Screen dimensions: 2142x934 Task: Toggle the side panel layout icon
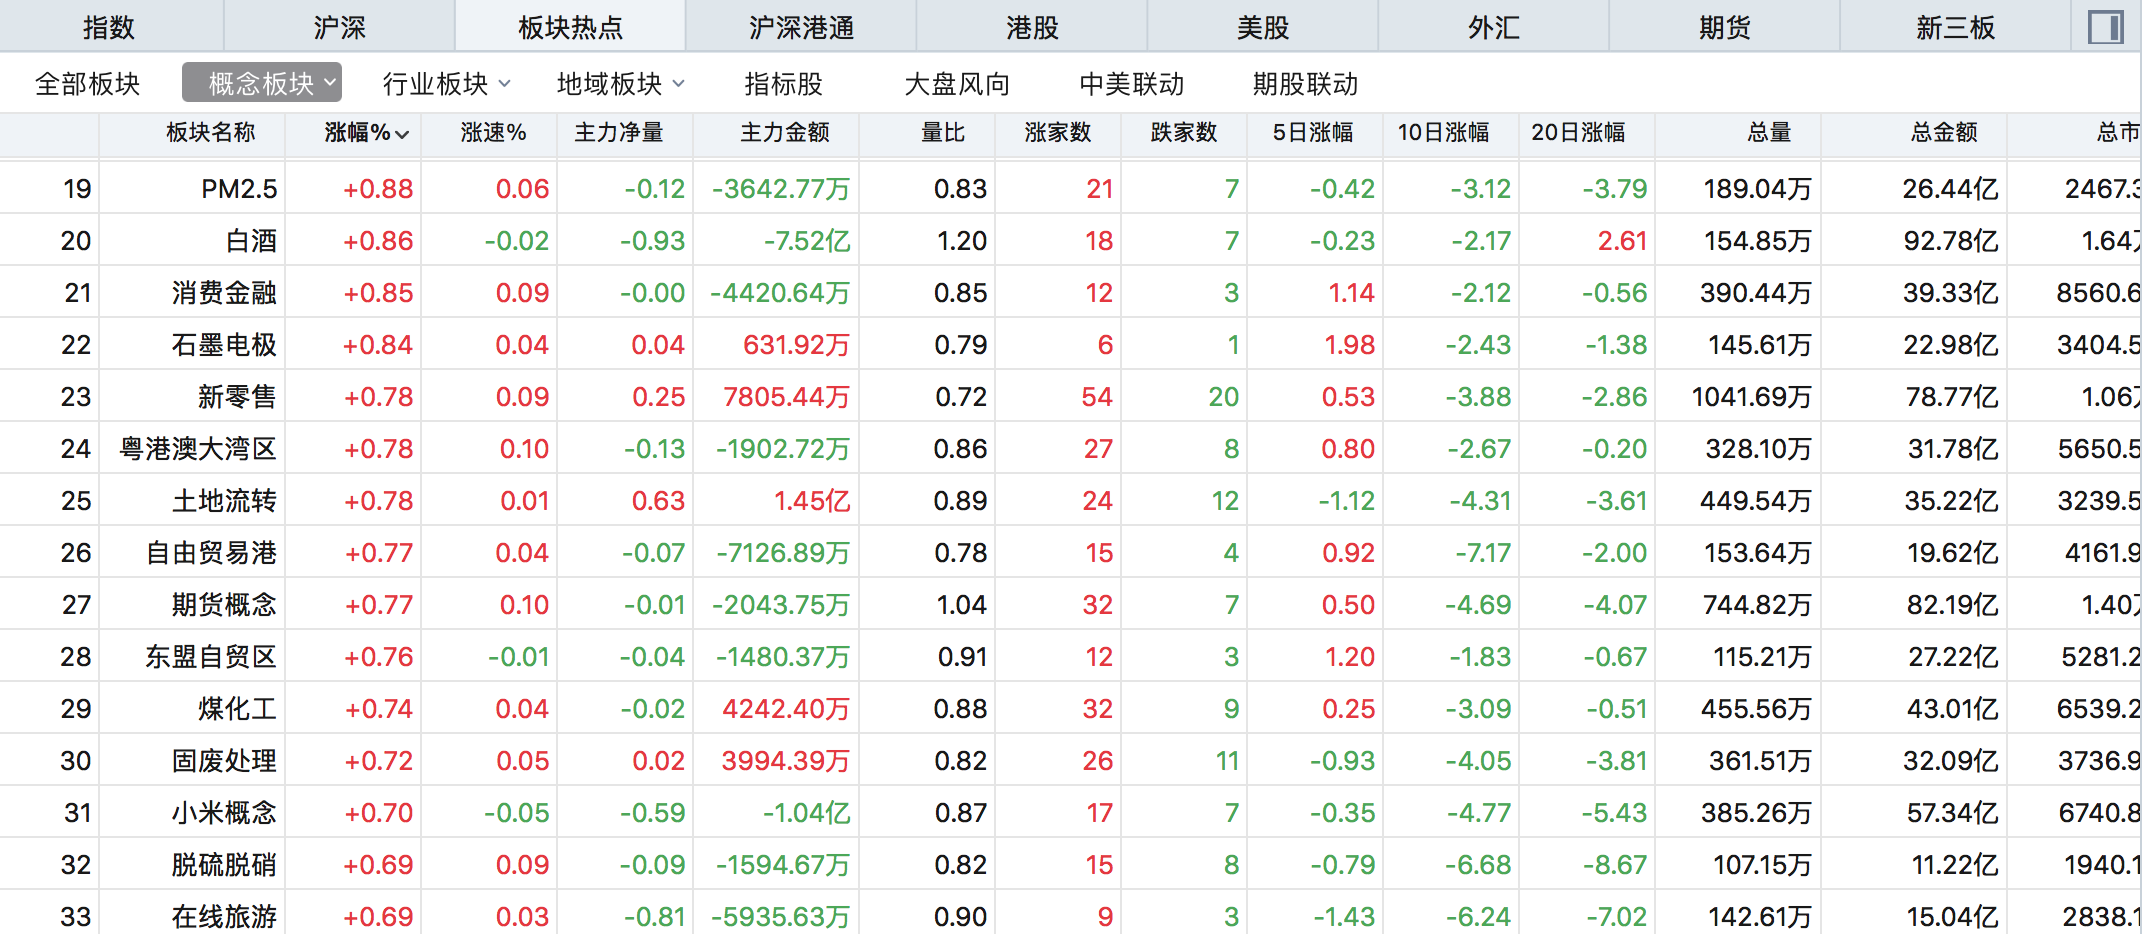point(2105,27)
